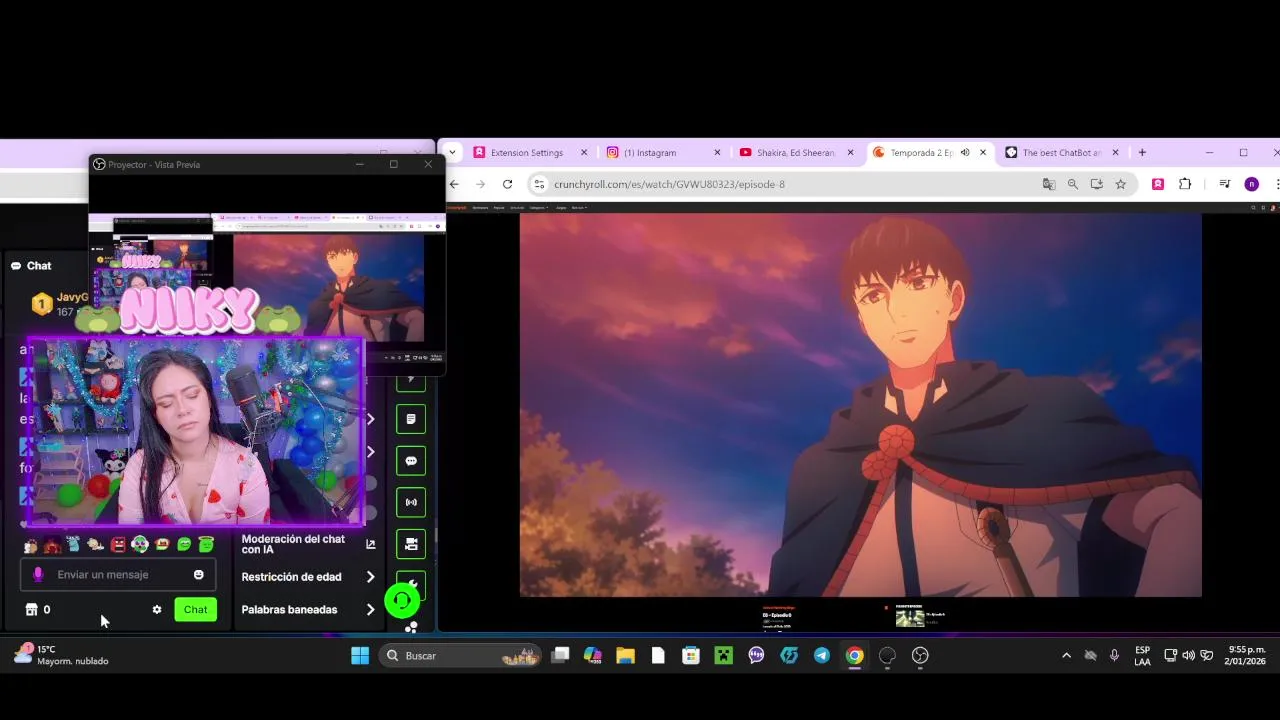
Task: Select the campfire emote
Action: coord(52,545)
